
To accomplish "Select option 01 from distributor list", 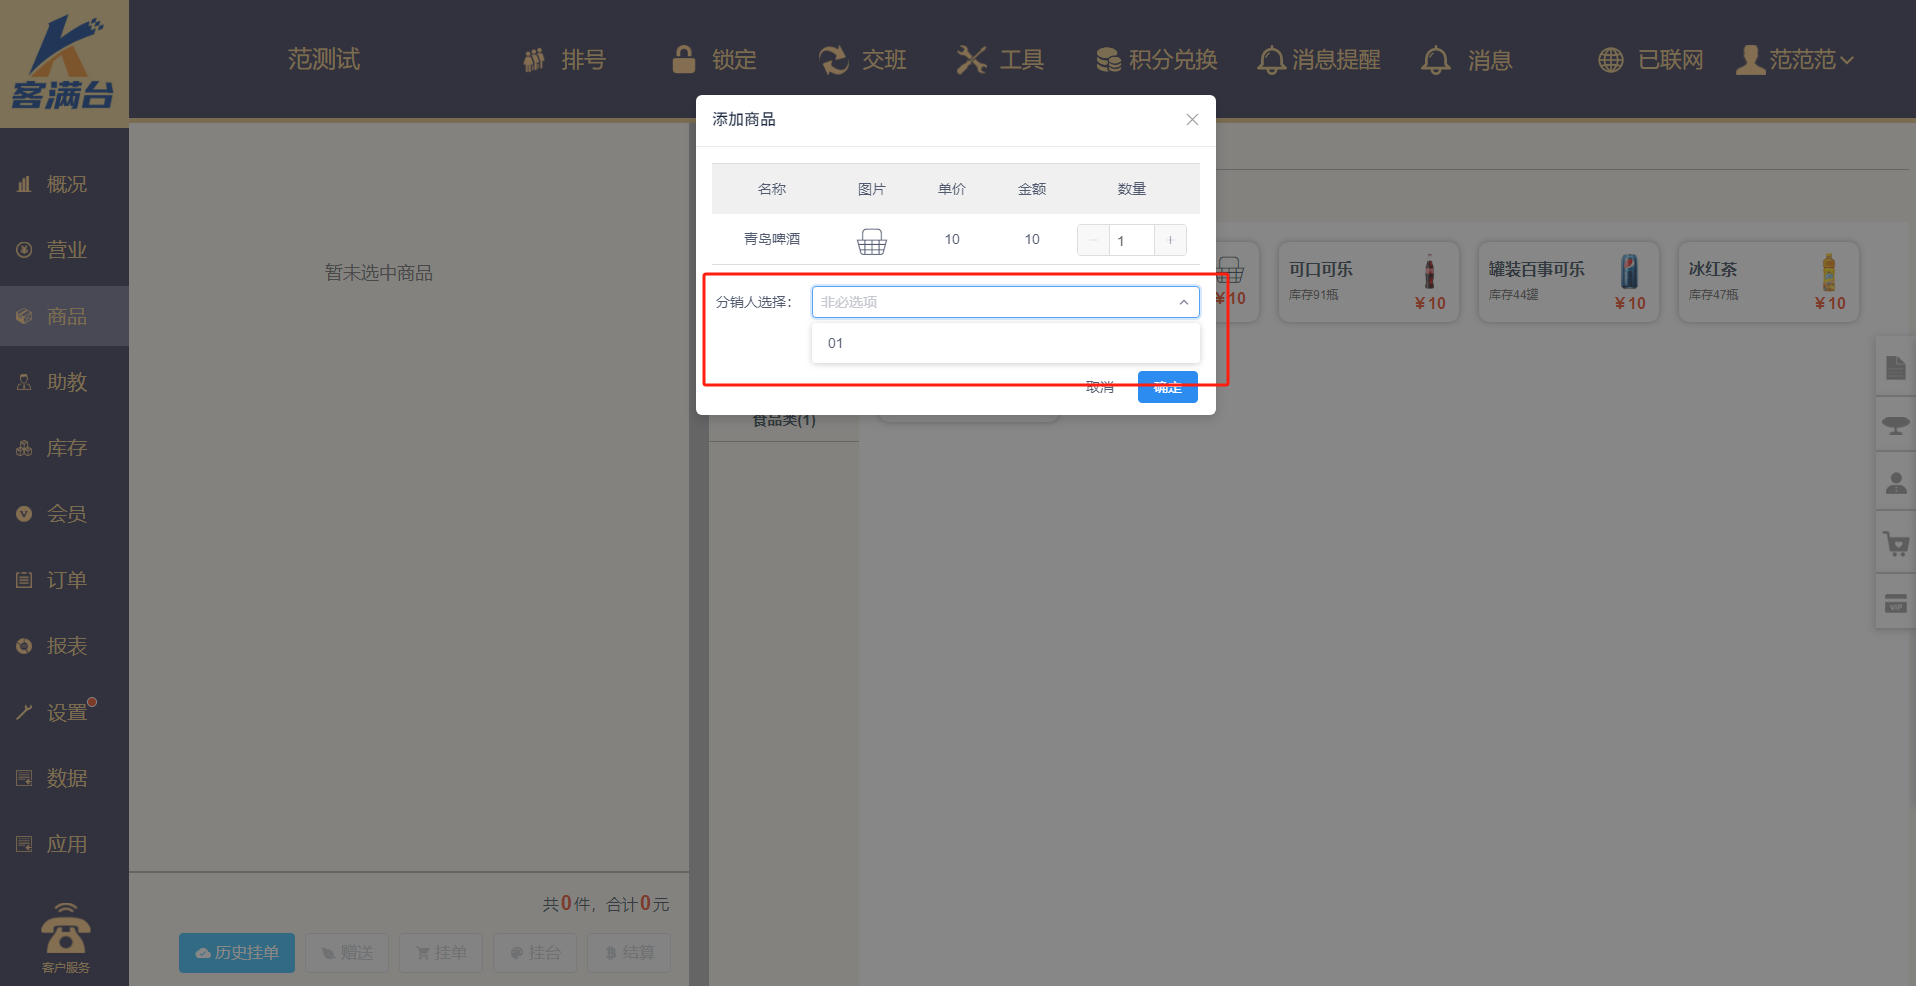I will (836, 343).
